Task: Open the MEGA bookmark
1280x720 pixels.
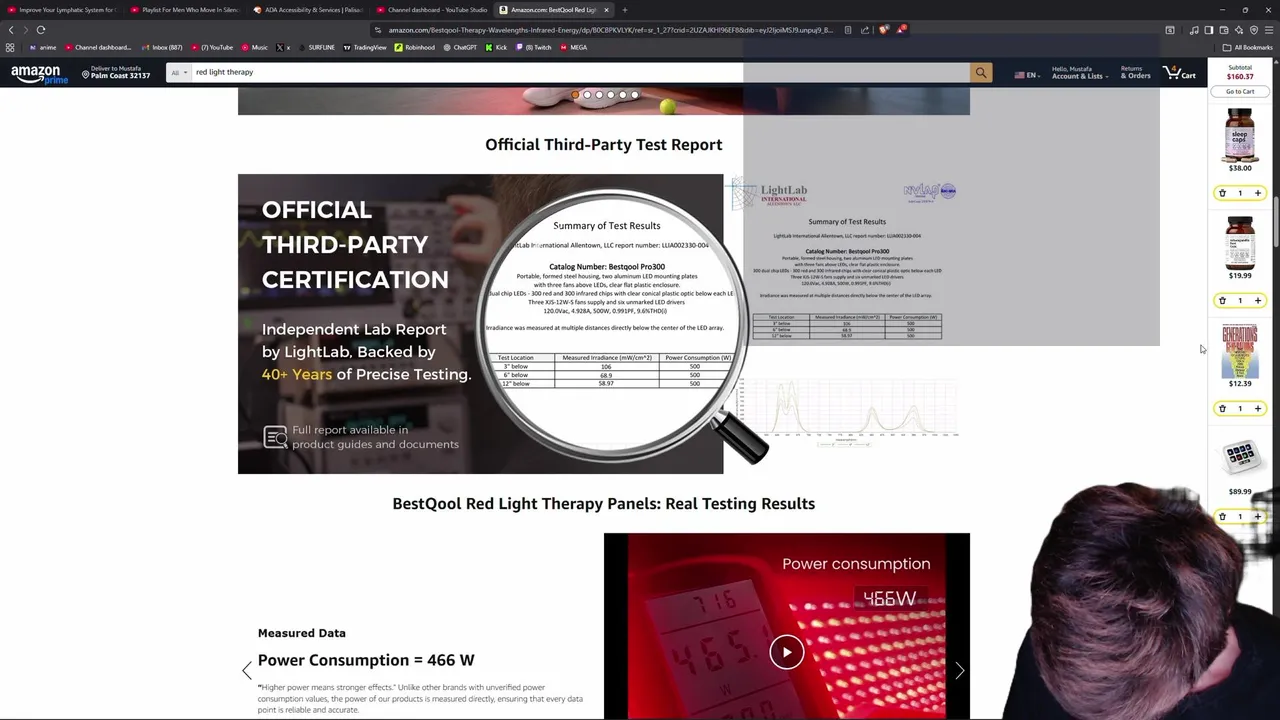Action: [574, 47]
